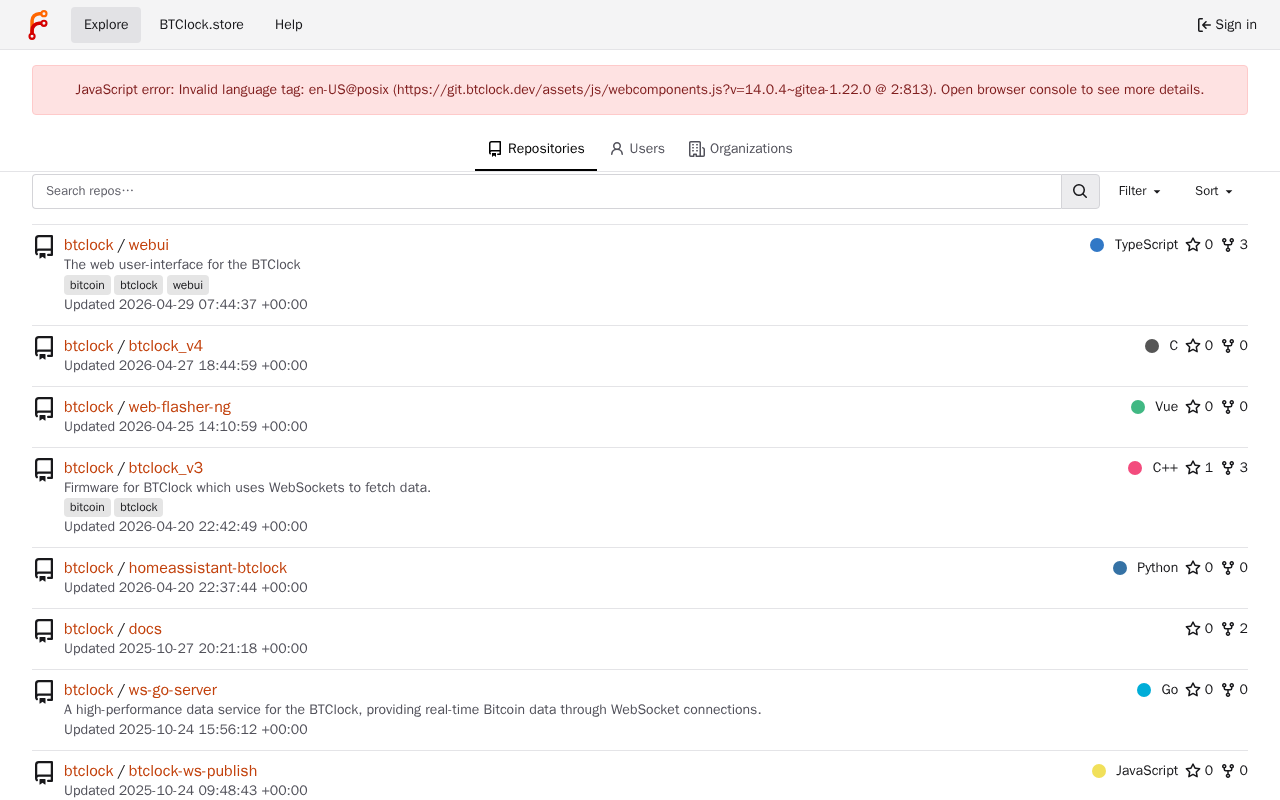Click the star icon in the homeassistant-btclock row
This screenshot has width=1280, height=800.
(x=1193, y=568)
